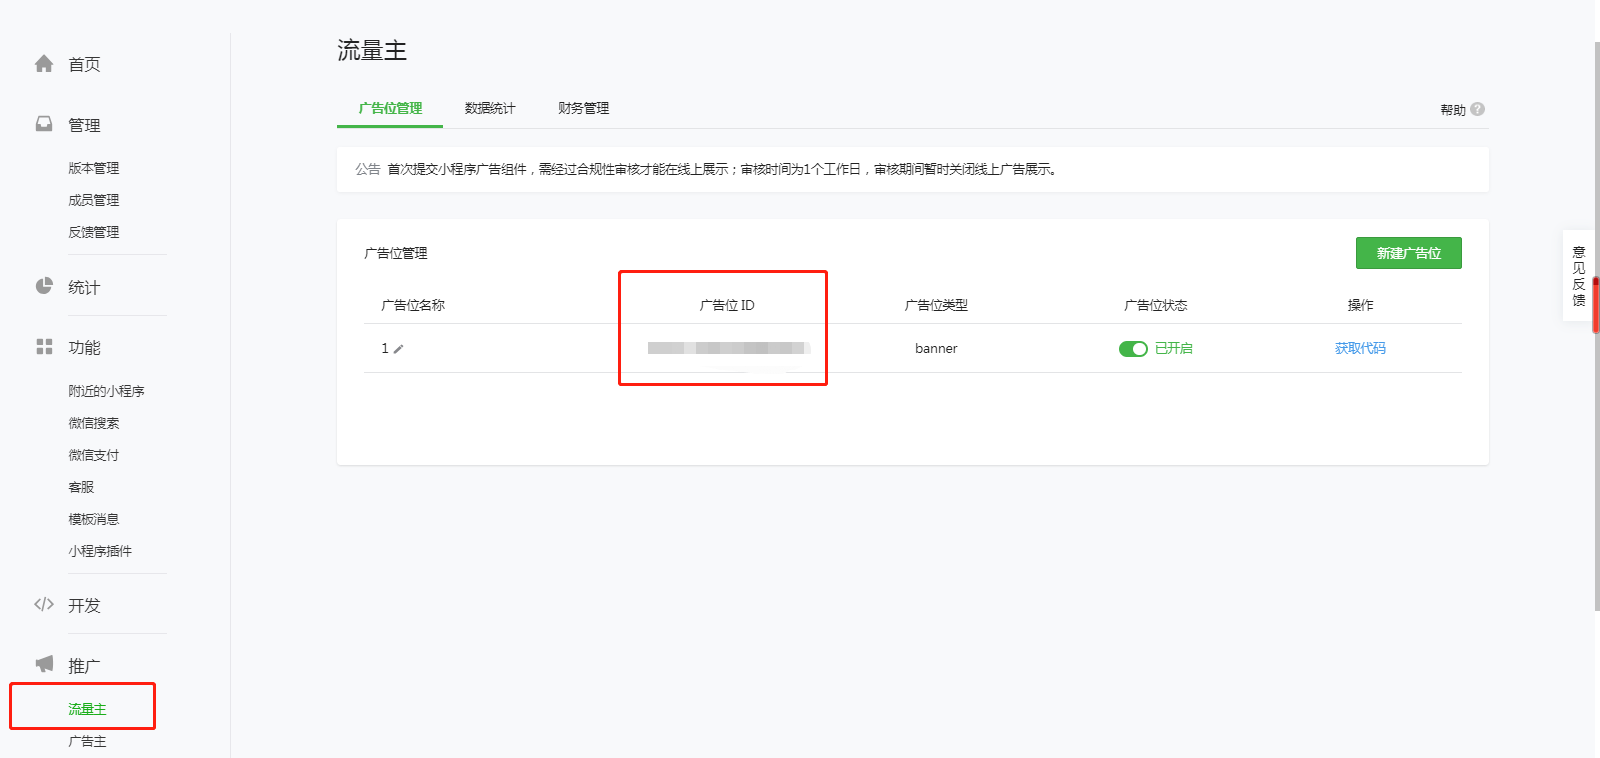Click the 新建广告位 button
Screen dimensions: 1600x758
[1408, 253]
